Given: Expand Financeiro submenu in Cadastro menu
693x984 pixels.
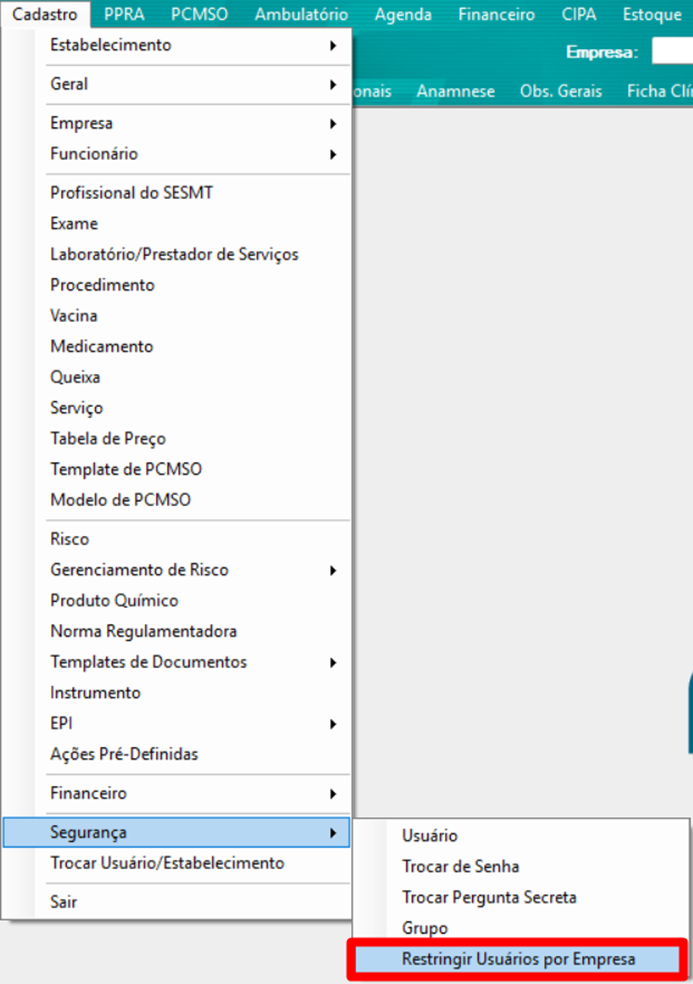Looking at the screenshot, I should pos(176,793).
